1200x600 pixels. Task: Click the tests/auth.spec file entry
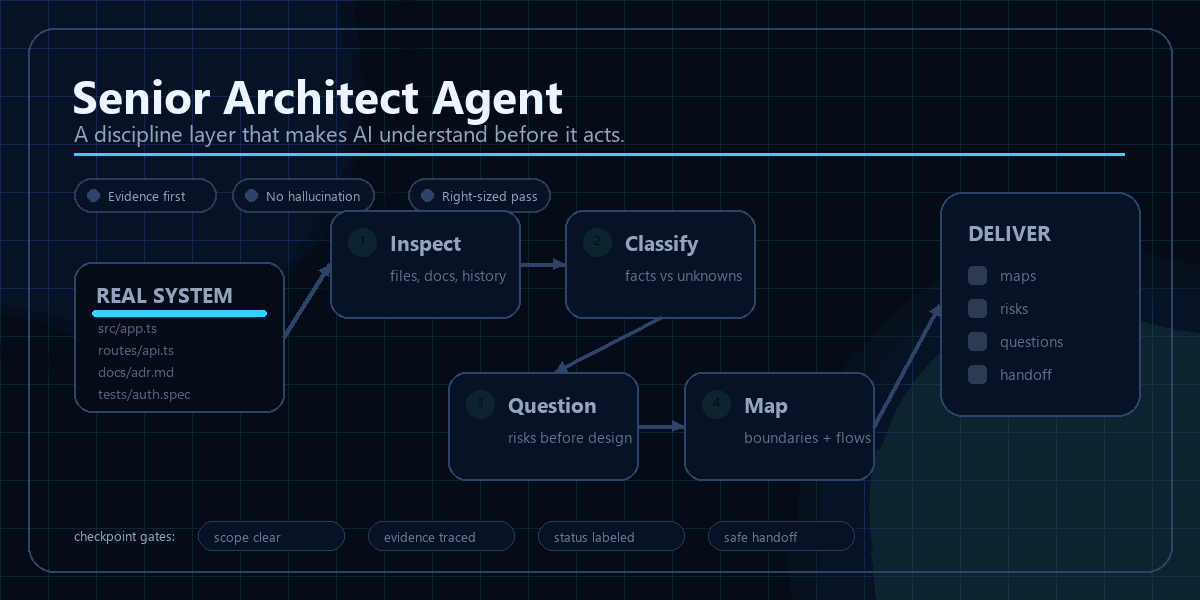coord(144,394)
